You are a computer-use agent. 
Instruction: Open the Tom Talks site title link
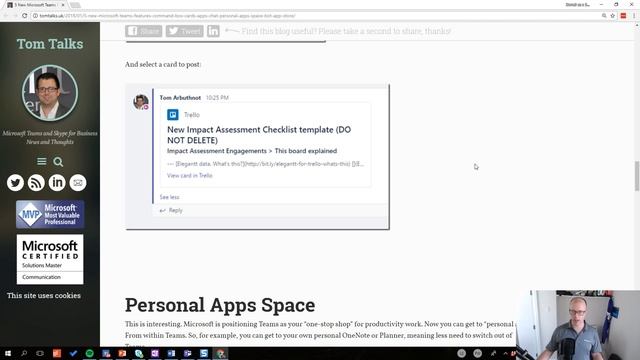click(50, 44)
